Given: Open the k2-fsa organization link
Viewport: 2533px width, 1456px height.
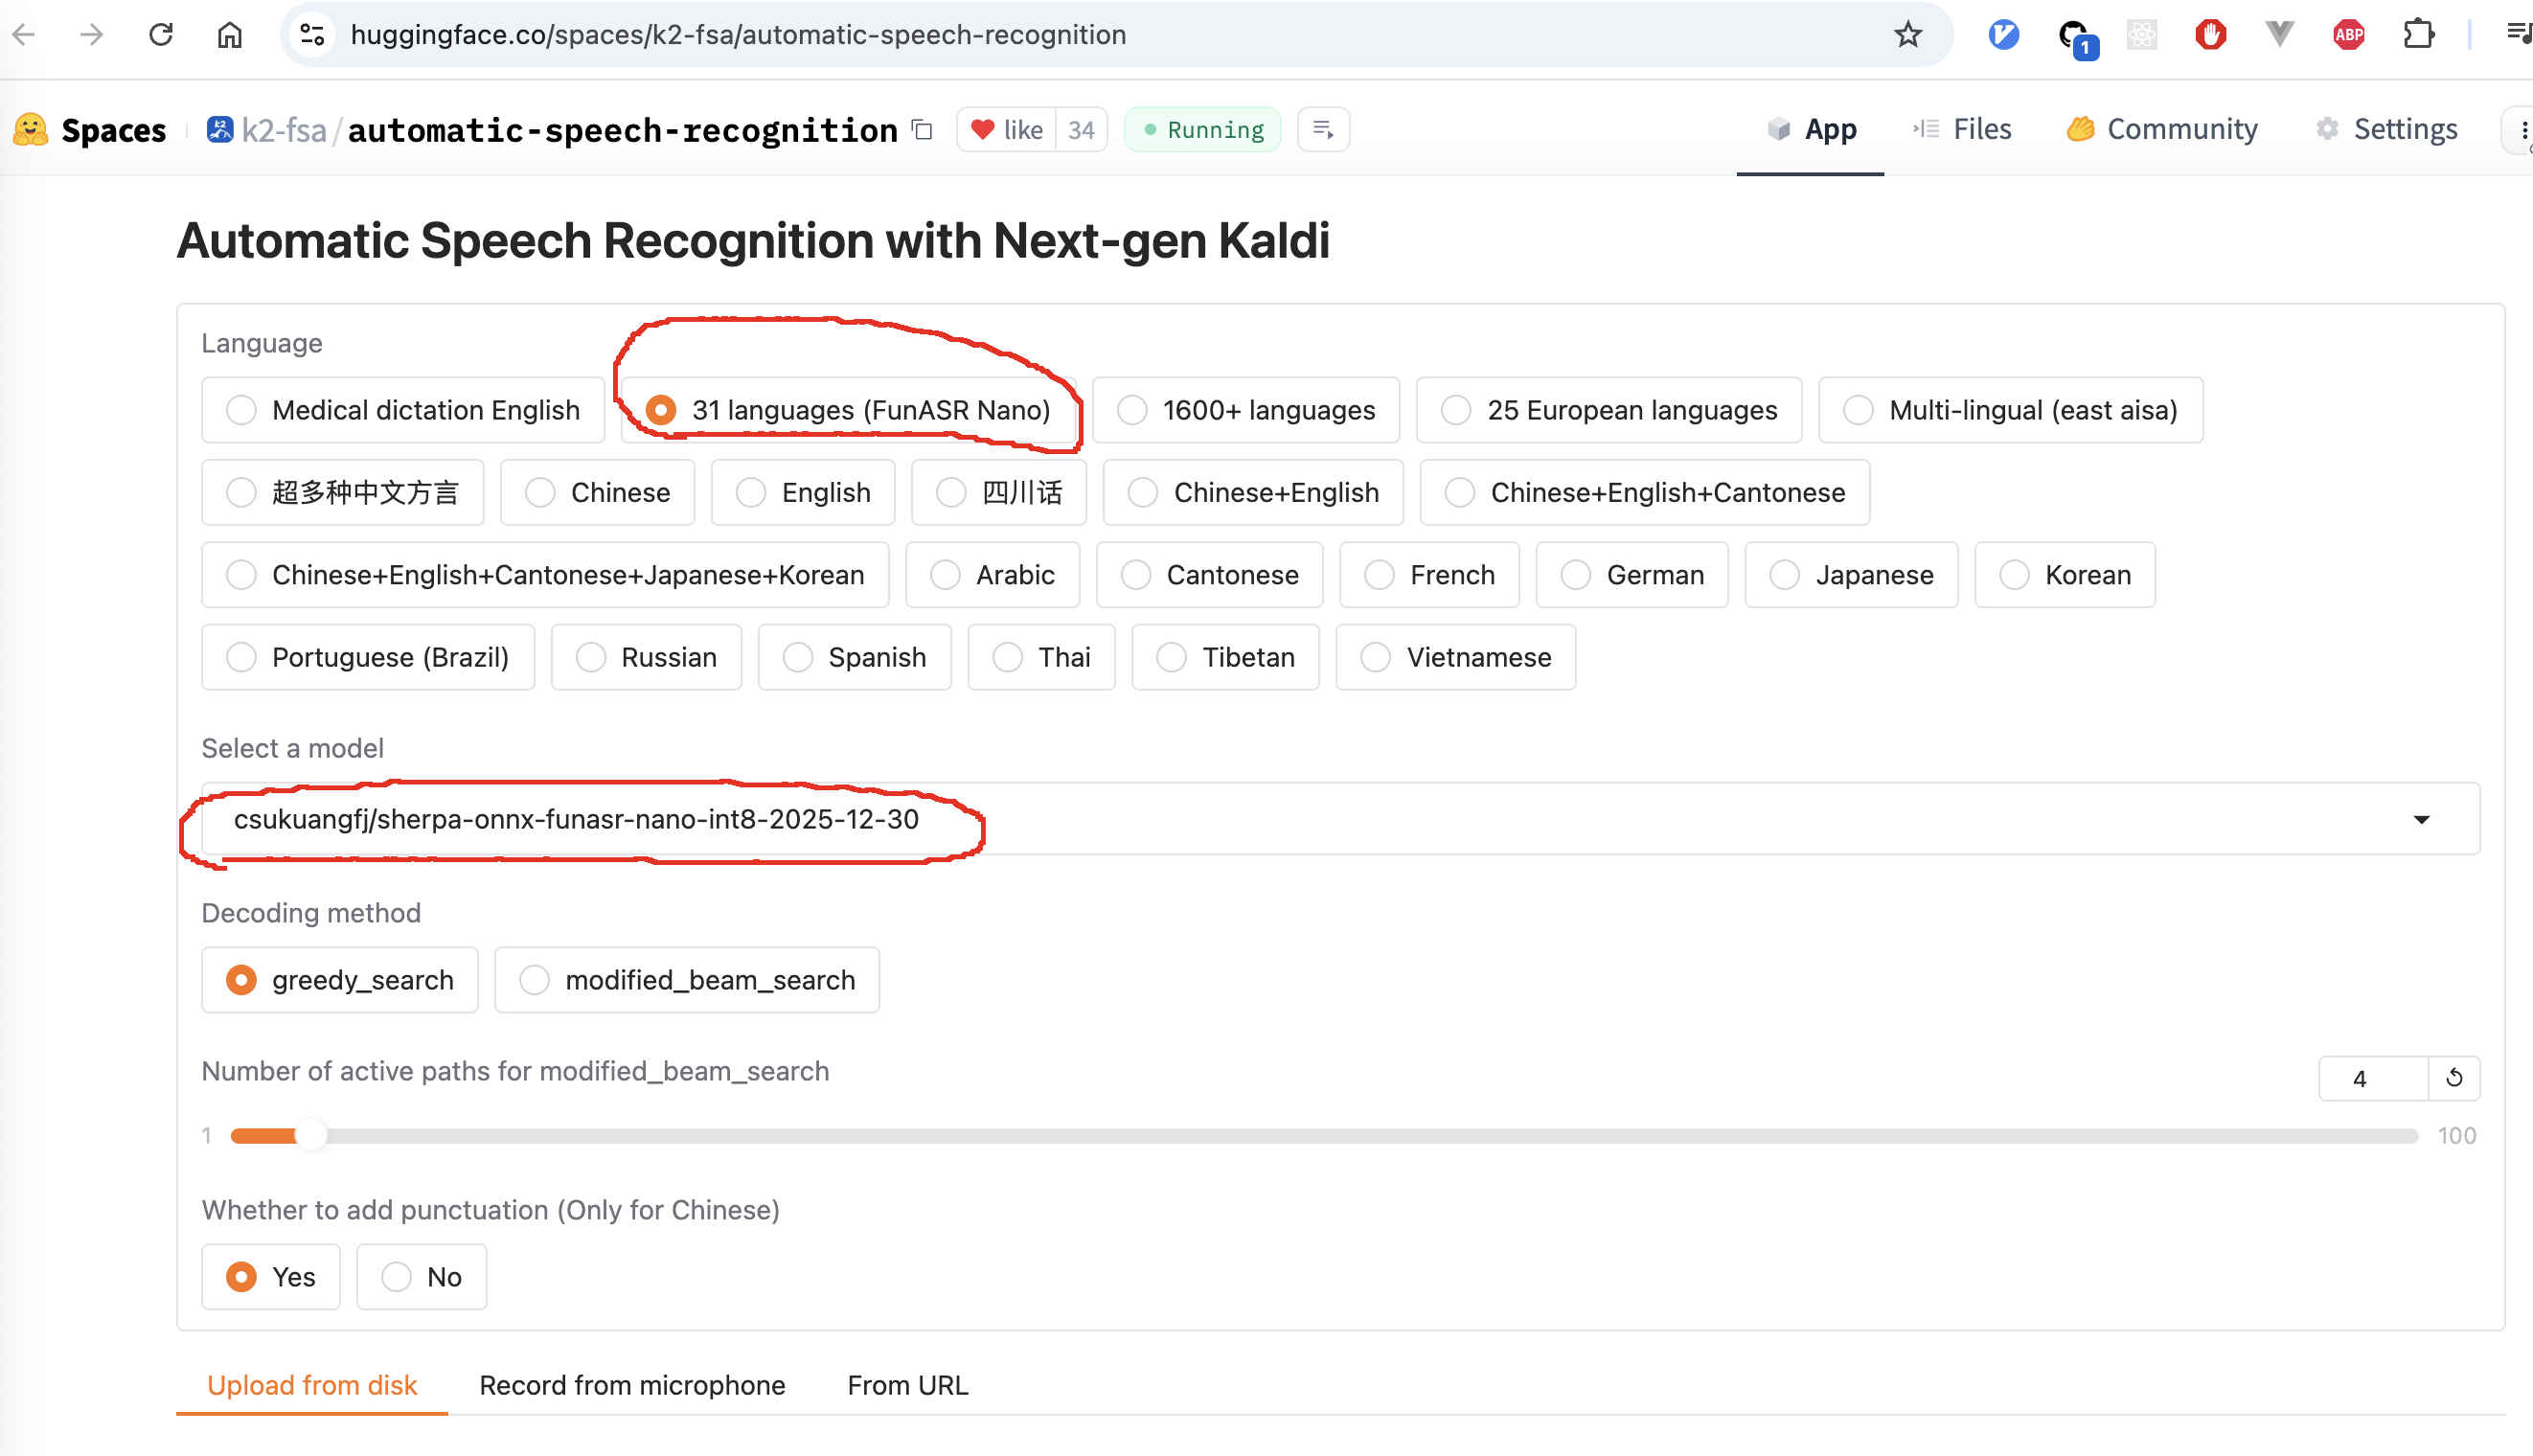Looking at the screenshot, I should coord(283,130).
